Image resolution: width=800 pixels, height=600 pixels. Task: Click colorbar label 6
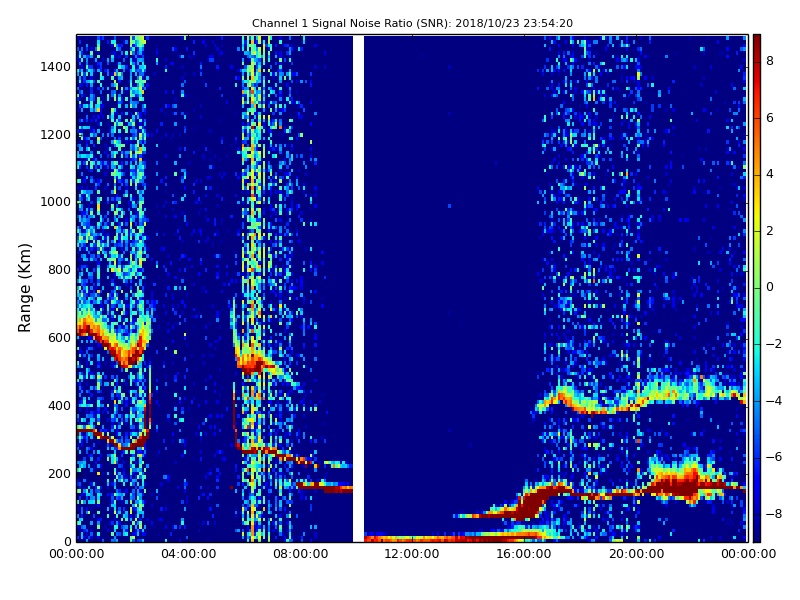769,118
